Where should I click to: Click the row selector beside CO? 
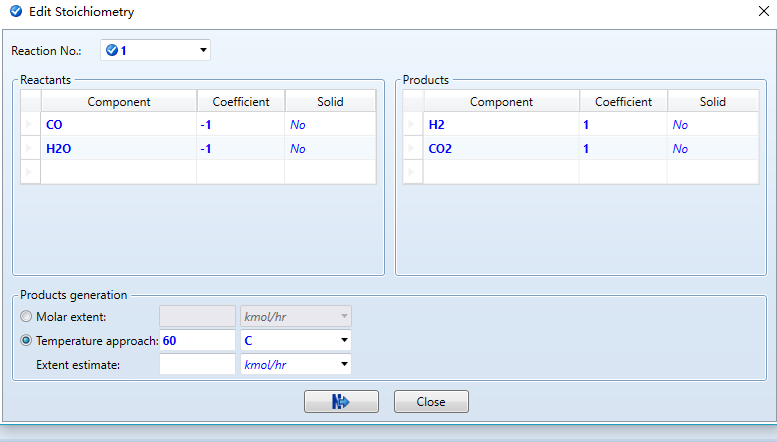tap(30, 125)
